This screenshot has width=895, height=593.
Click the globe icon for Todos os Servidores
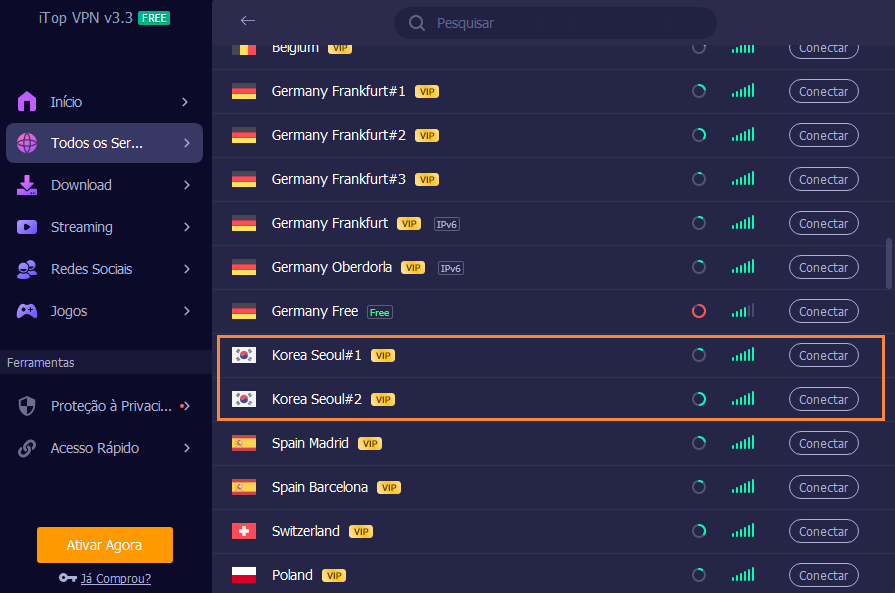[x=27, y=143]
